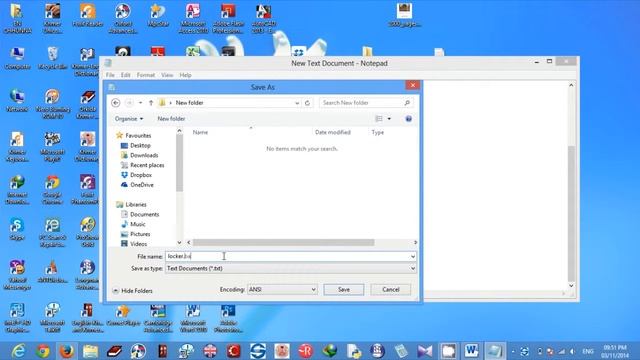Select the Skype desktop shortcut
Viewport: 640px width, 360px height.
(17, 229)
